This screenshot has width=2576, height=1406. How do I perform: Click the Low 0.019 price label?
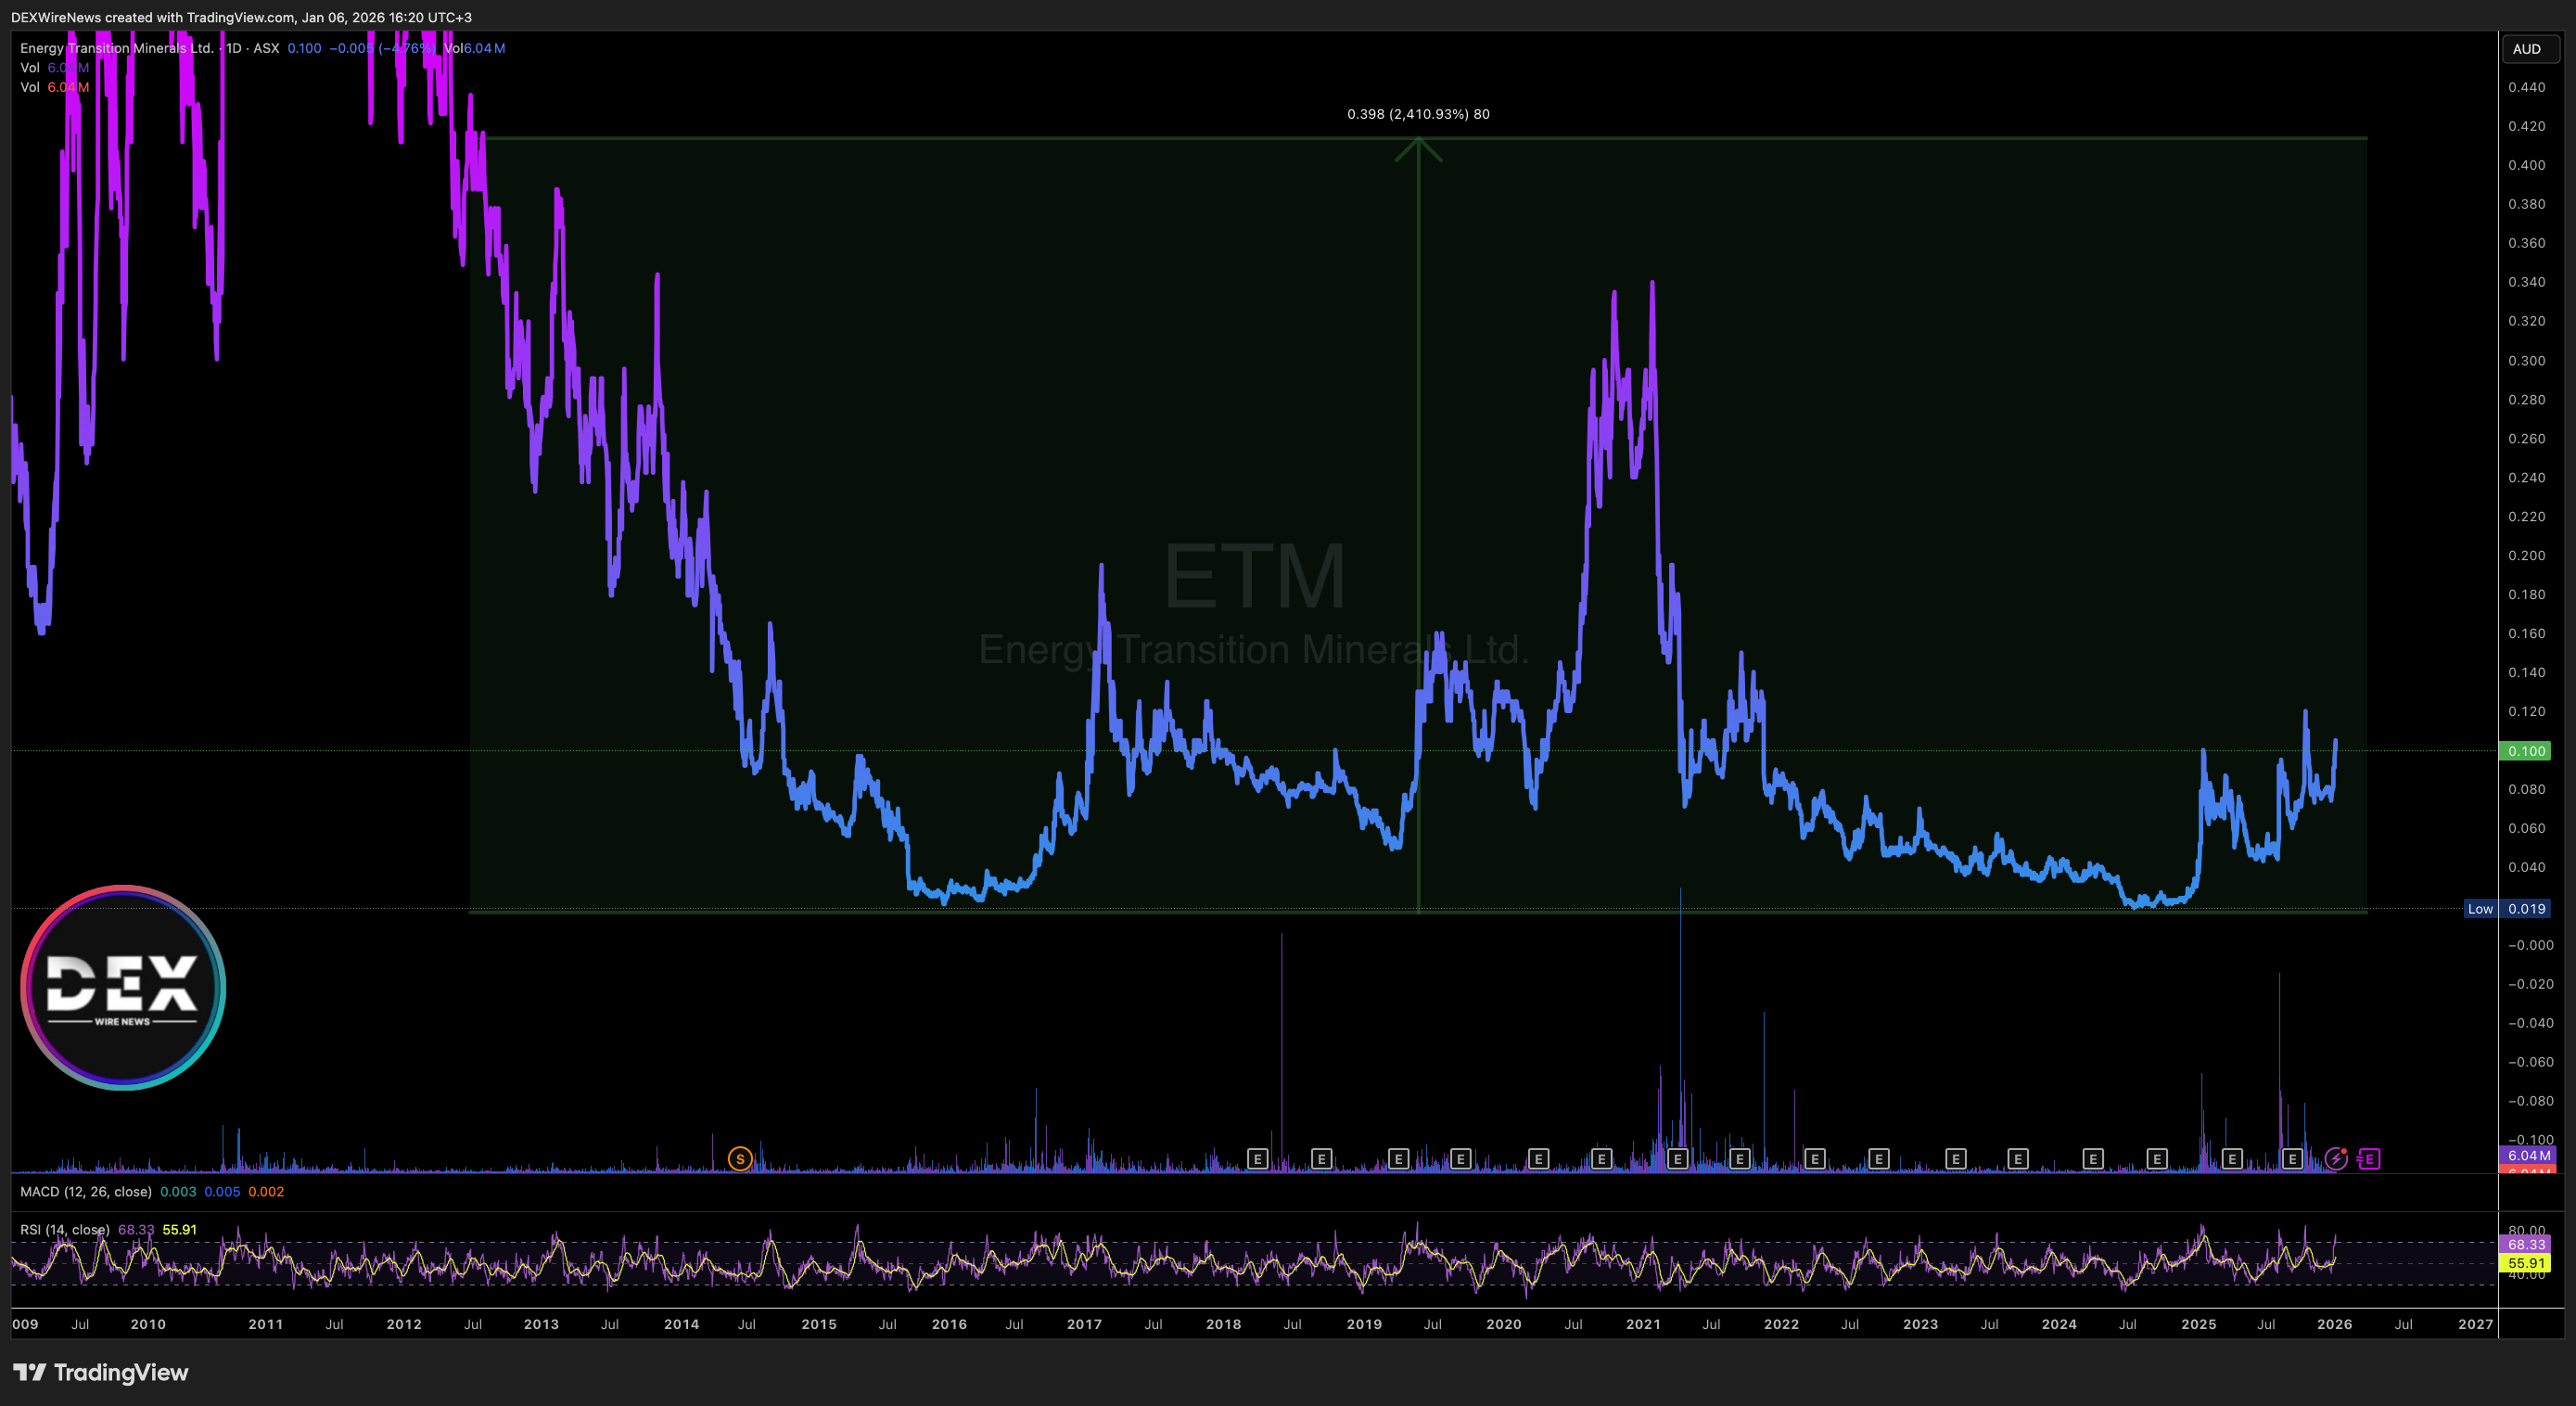coord(2506,909)
